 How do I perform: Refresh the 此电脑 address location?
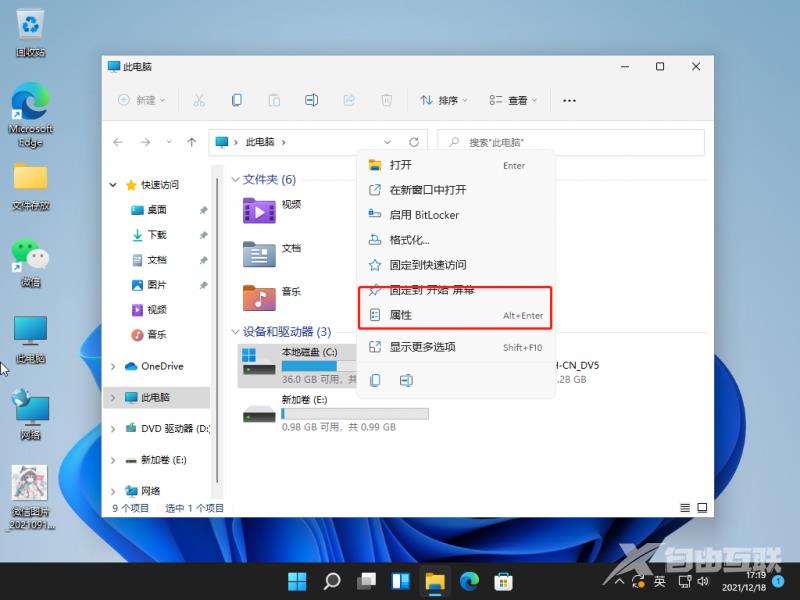pyautogui.click(x=414, y=142)
